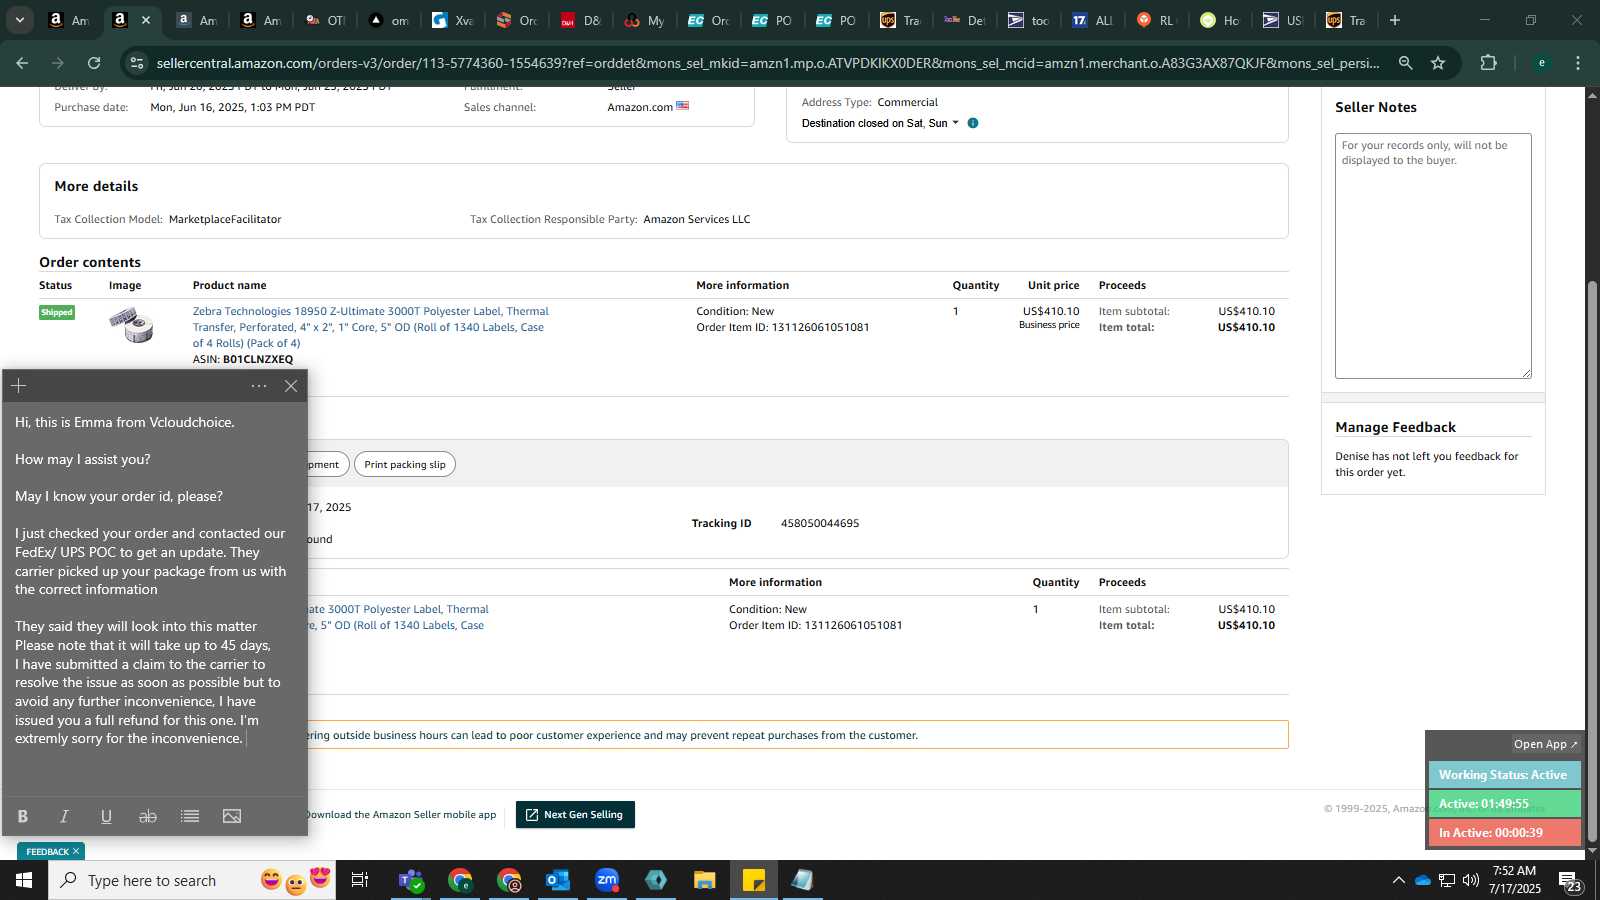
Task: Open Chrome profile avatar
Action: [1541, 63]
